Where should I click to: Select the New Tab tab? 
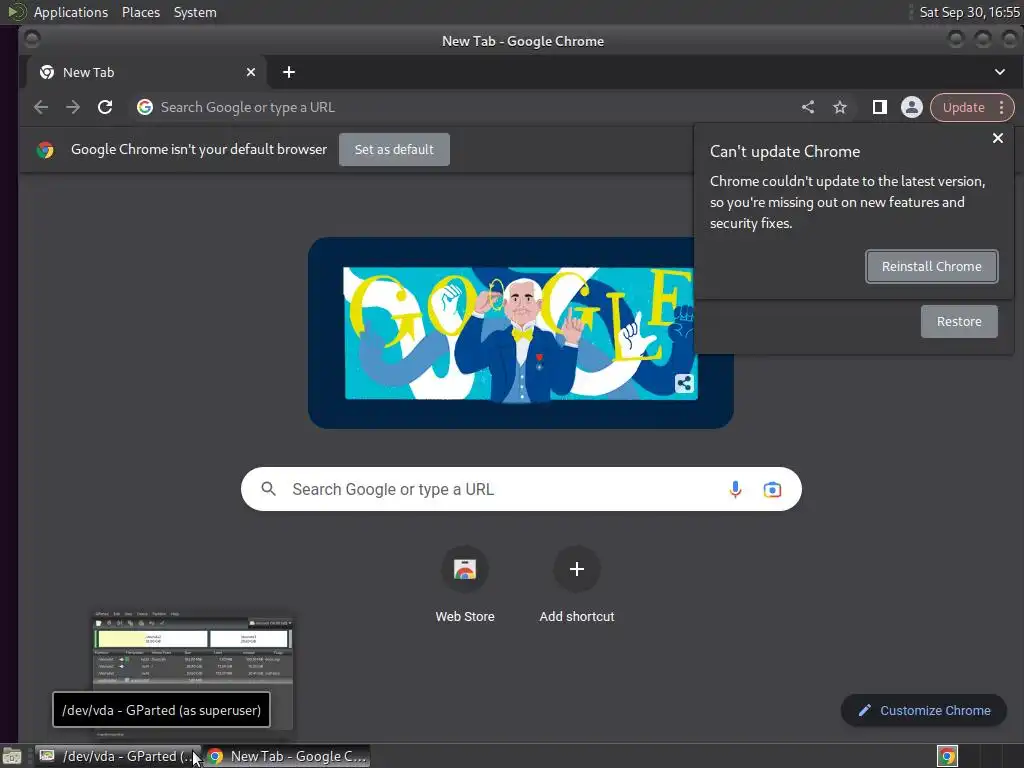click(146, 72)
